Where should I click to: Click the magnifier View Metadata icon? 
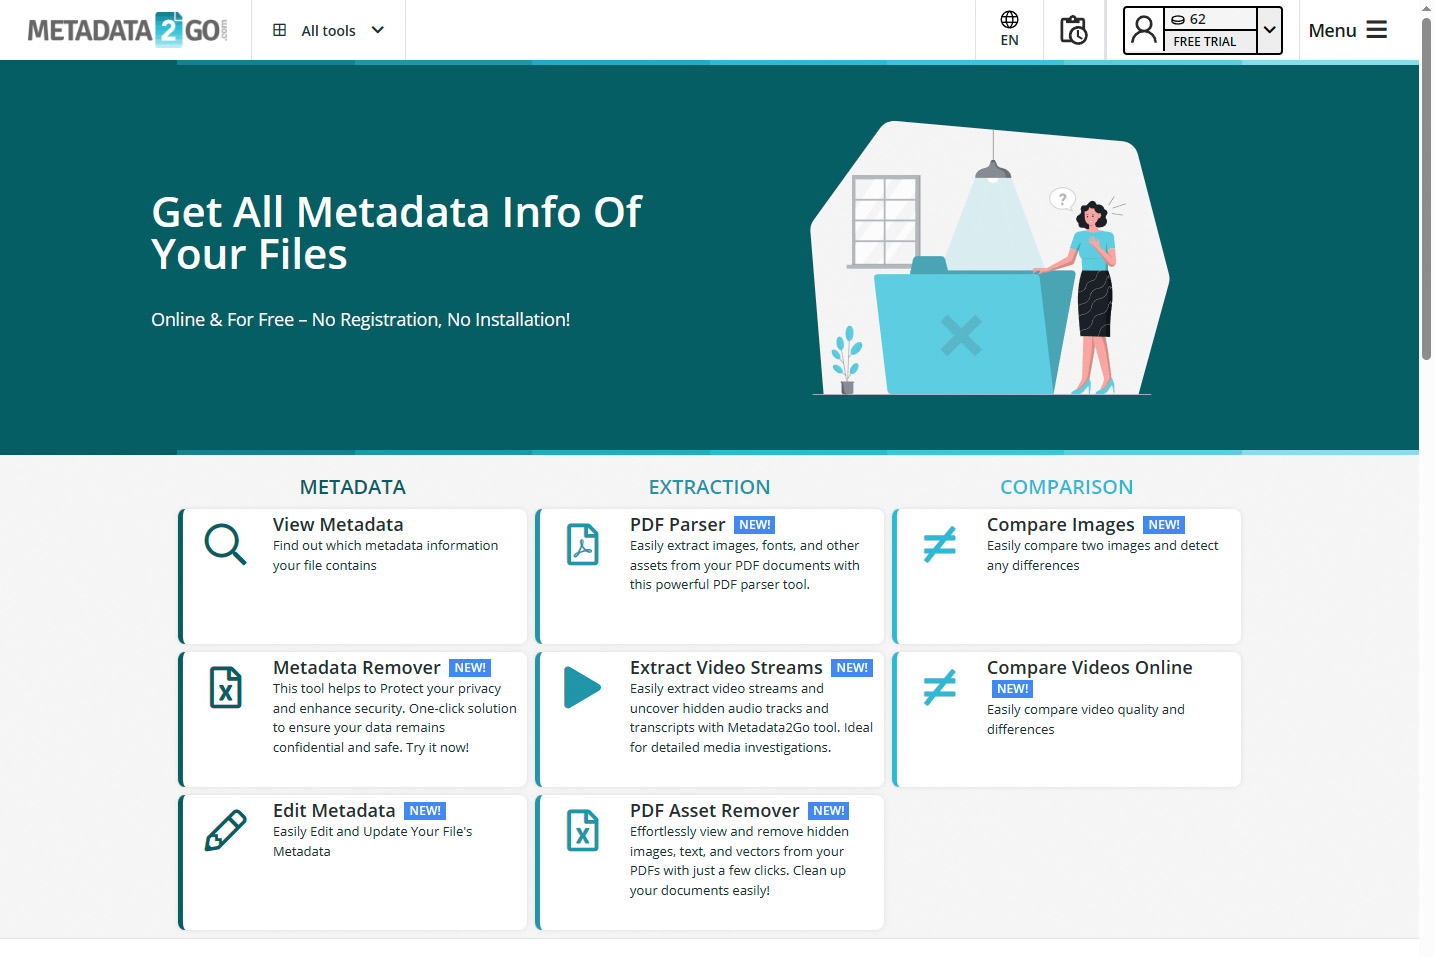[225, 544]
